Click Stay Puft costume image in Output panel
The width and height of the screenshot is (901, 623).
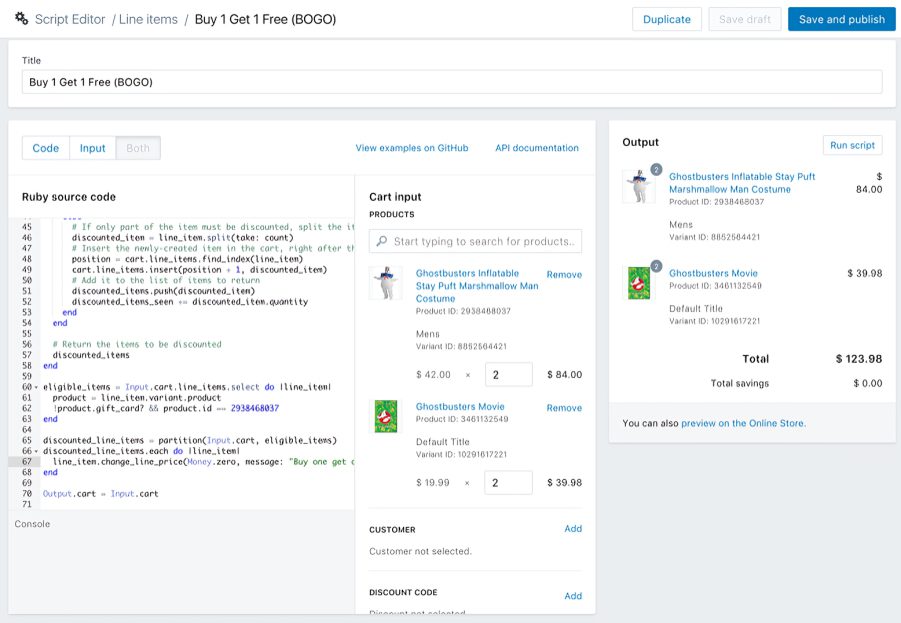point(638,185)
